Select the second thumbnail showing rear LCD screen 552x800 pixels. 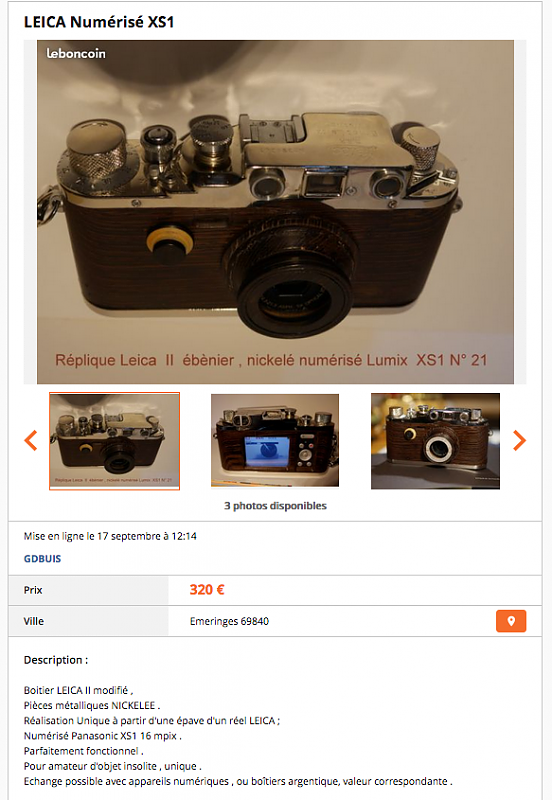point(275,440)
